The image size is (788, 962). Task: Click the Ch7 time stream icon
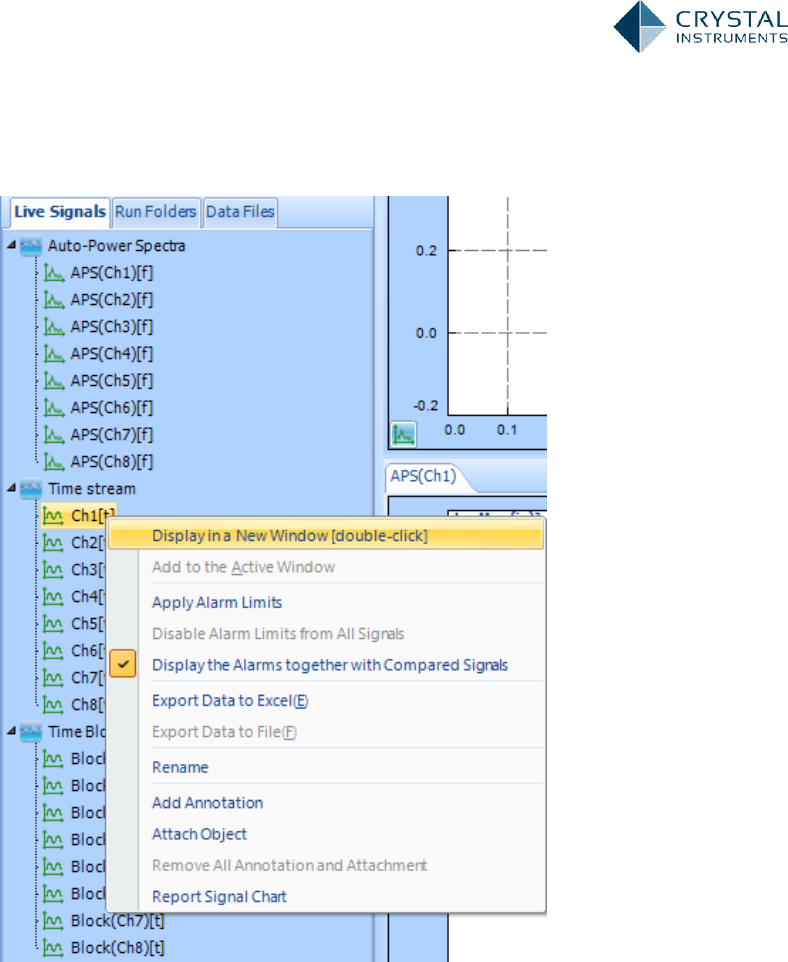click(x=53, y=678)
